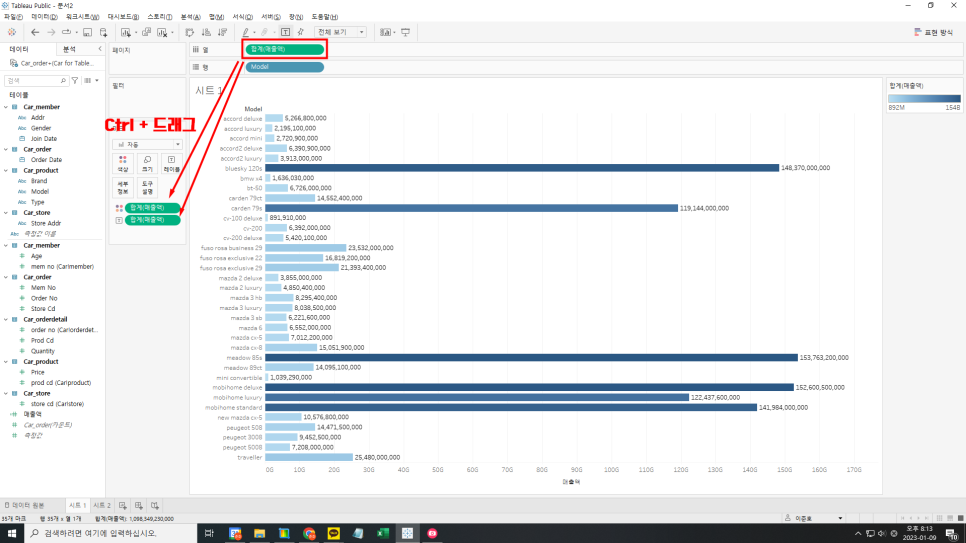Screen dimensions: 966x543
Task: Open the fit '전체 보기' dropdown
Action: pyautogui.click(x=340, y=32)
